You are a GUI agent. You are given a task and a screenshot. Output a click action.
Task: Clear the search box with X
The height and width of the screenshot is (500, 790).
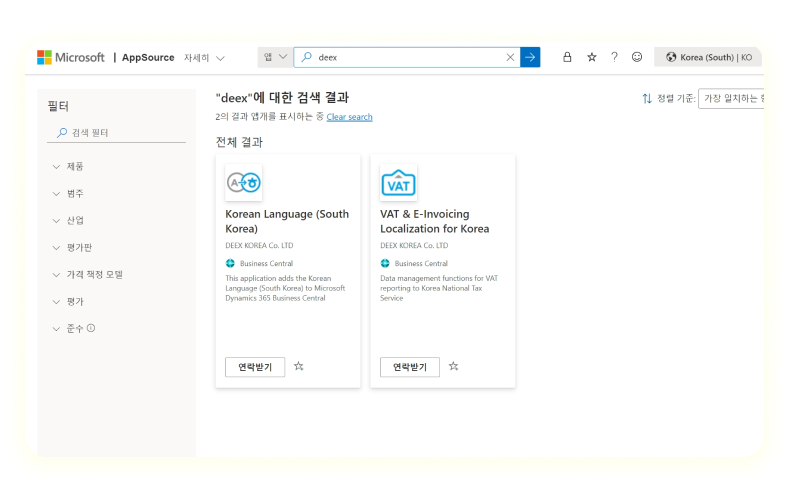pos(510,57)
